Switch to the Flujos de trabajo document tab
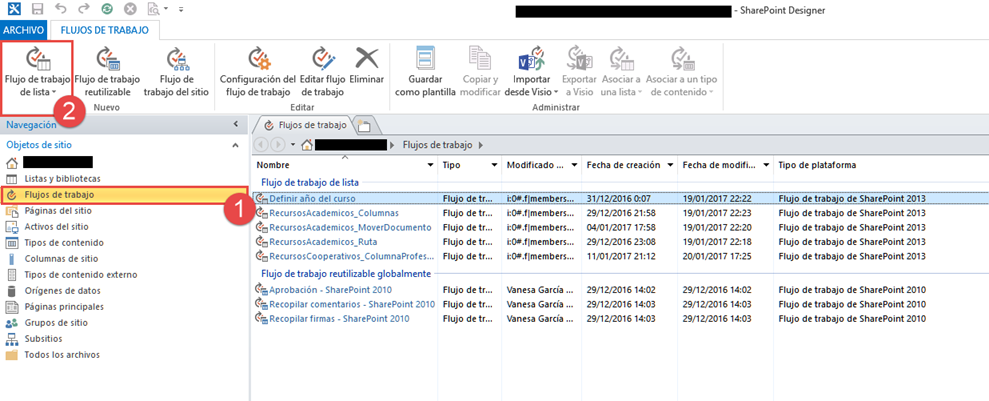 tap(305, 125)
